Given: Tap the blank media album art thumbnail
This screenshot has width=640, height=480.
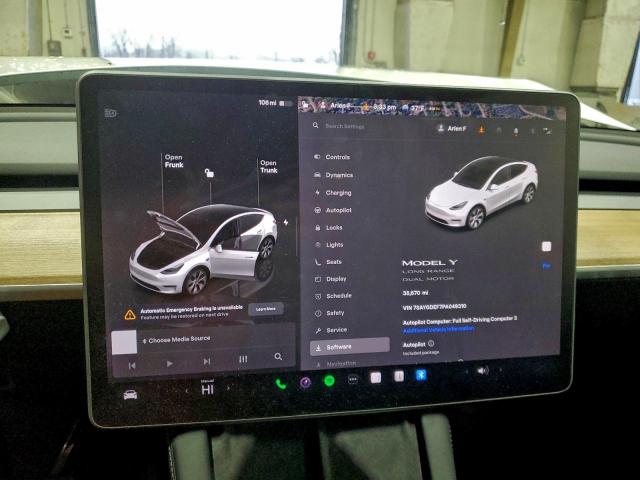Looking at the screenshot, I should pyautogui.click(x=124, y=342).
